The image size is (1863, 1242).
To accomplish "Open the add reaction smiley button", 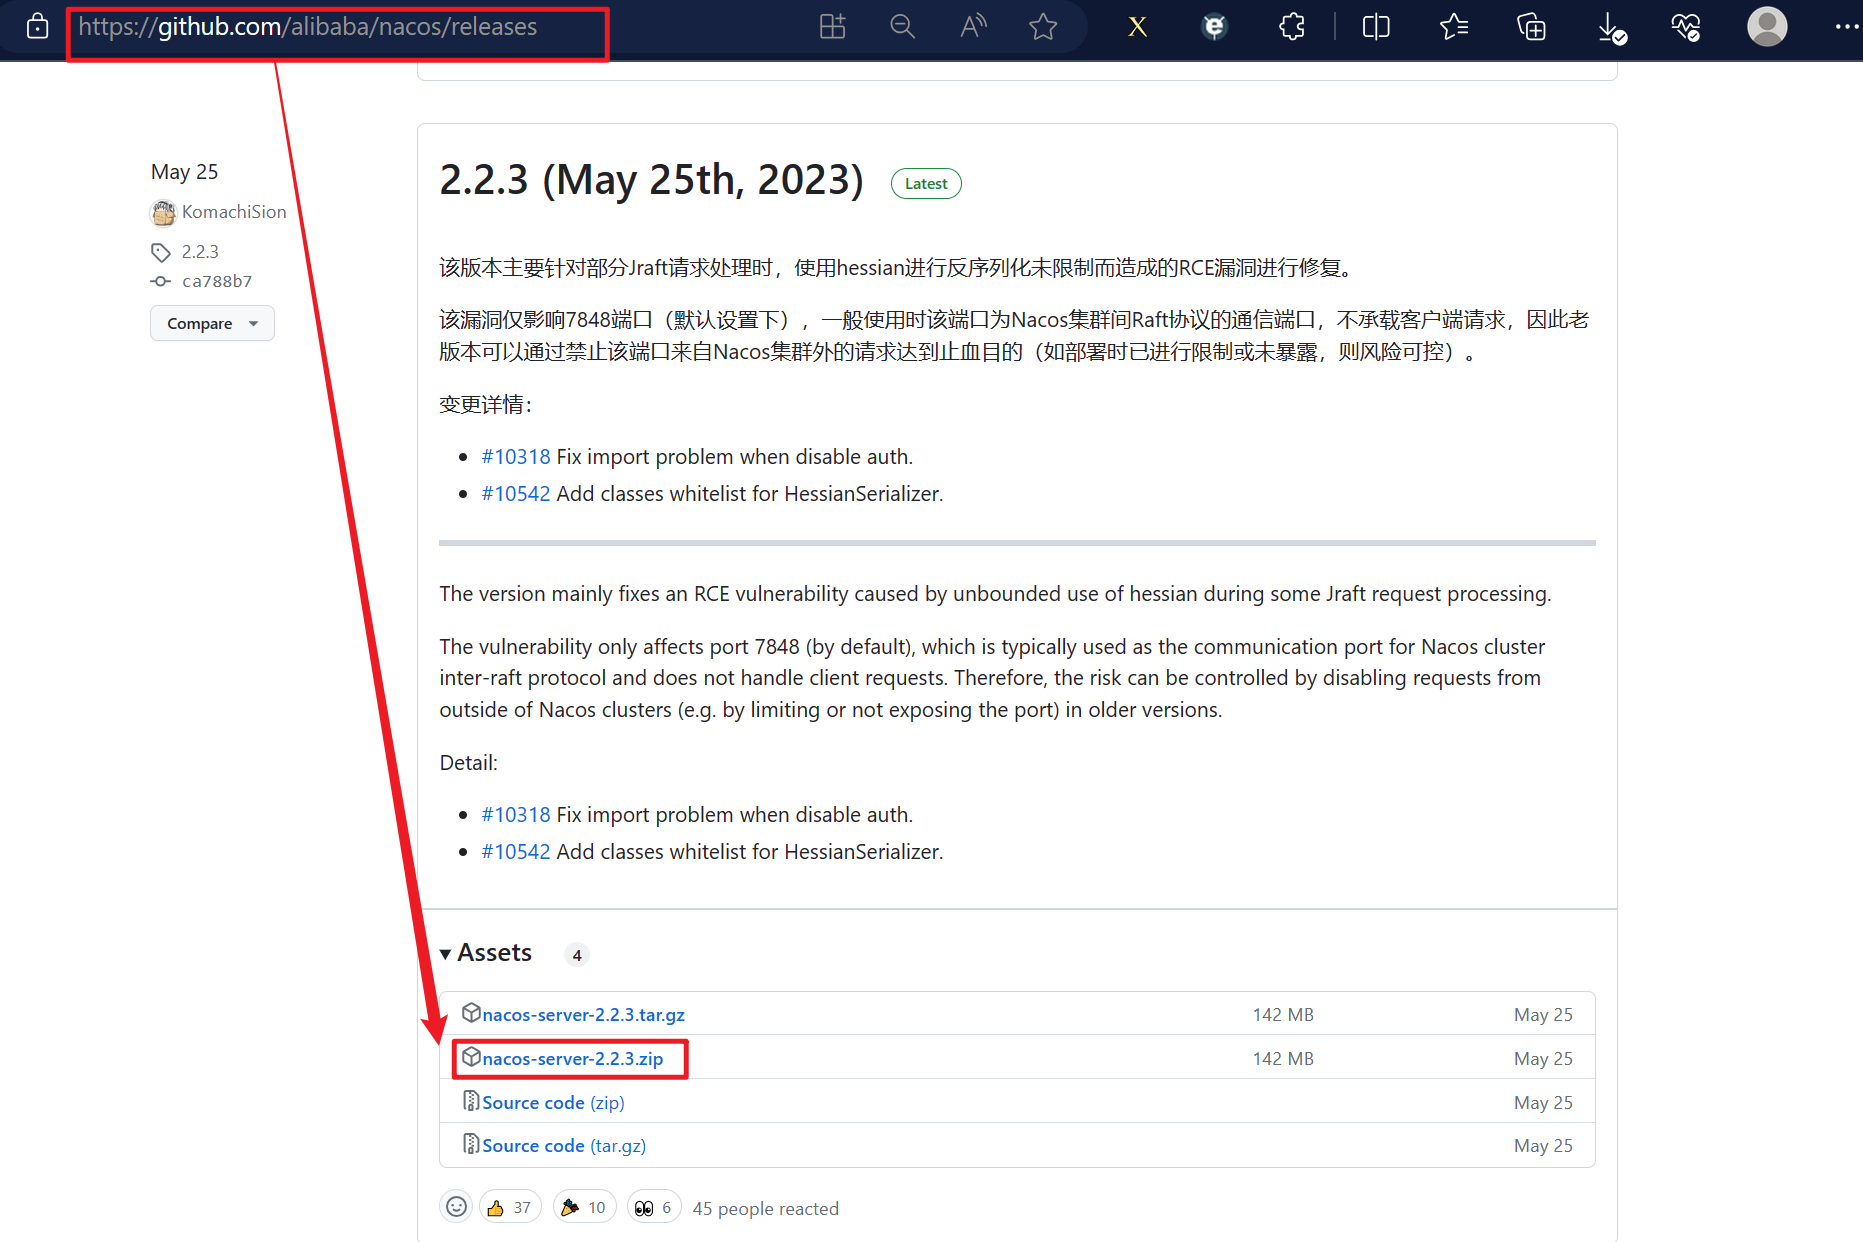I will click(456, 1207).
